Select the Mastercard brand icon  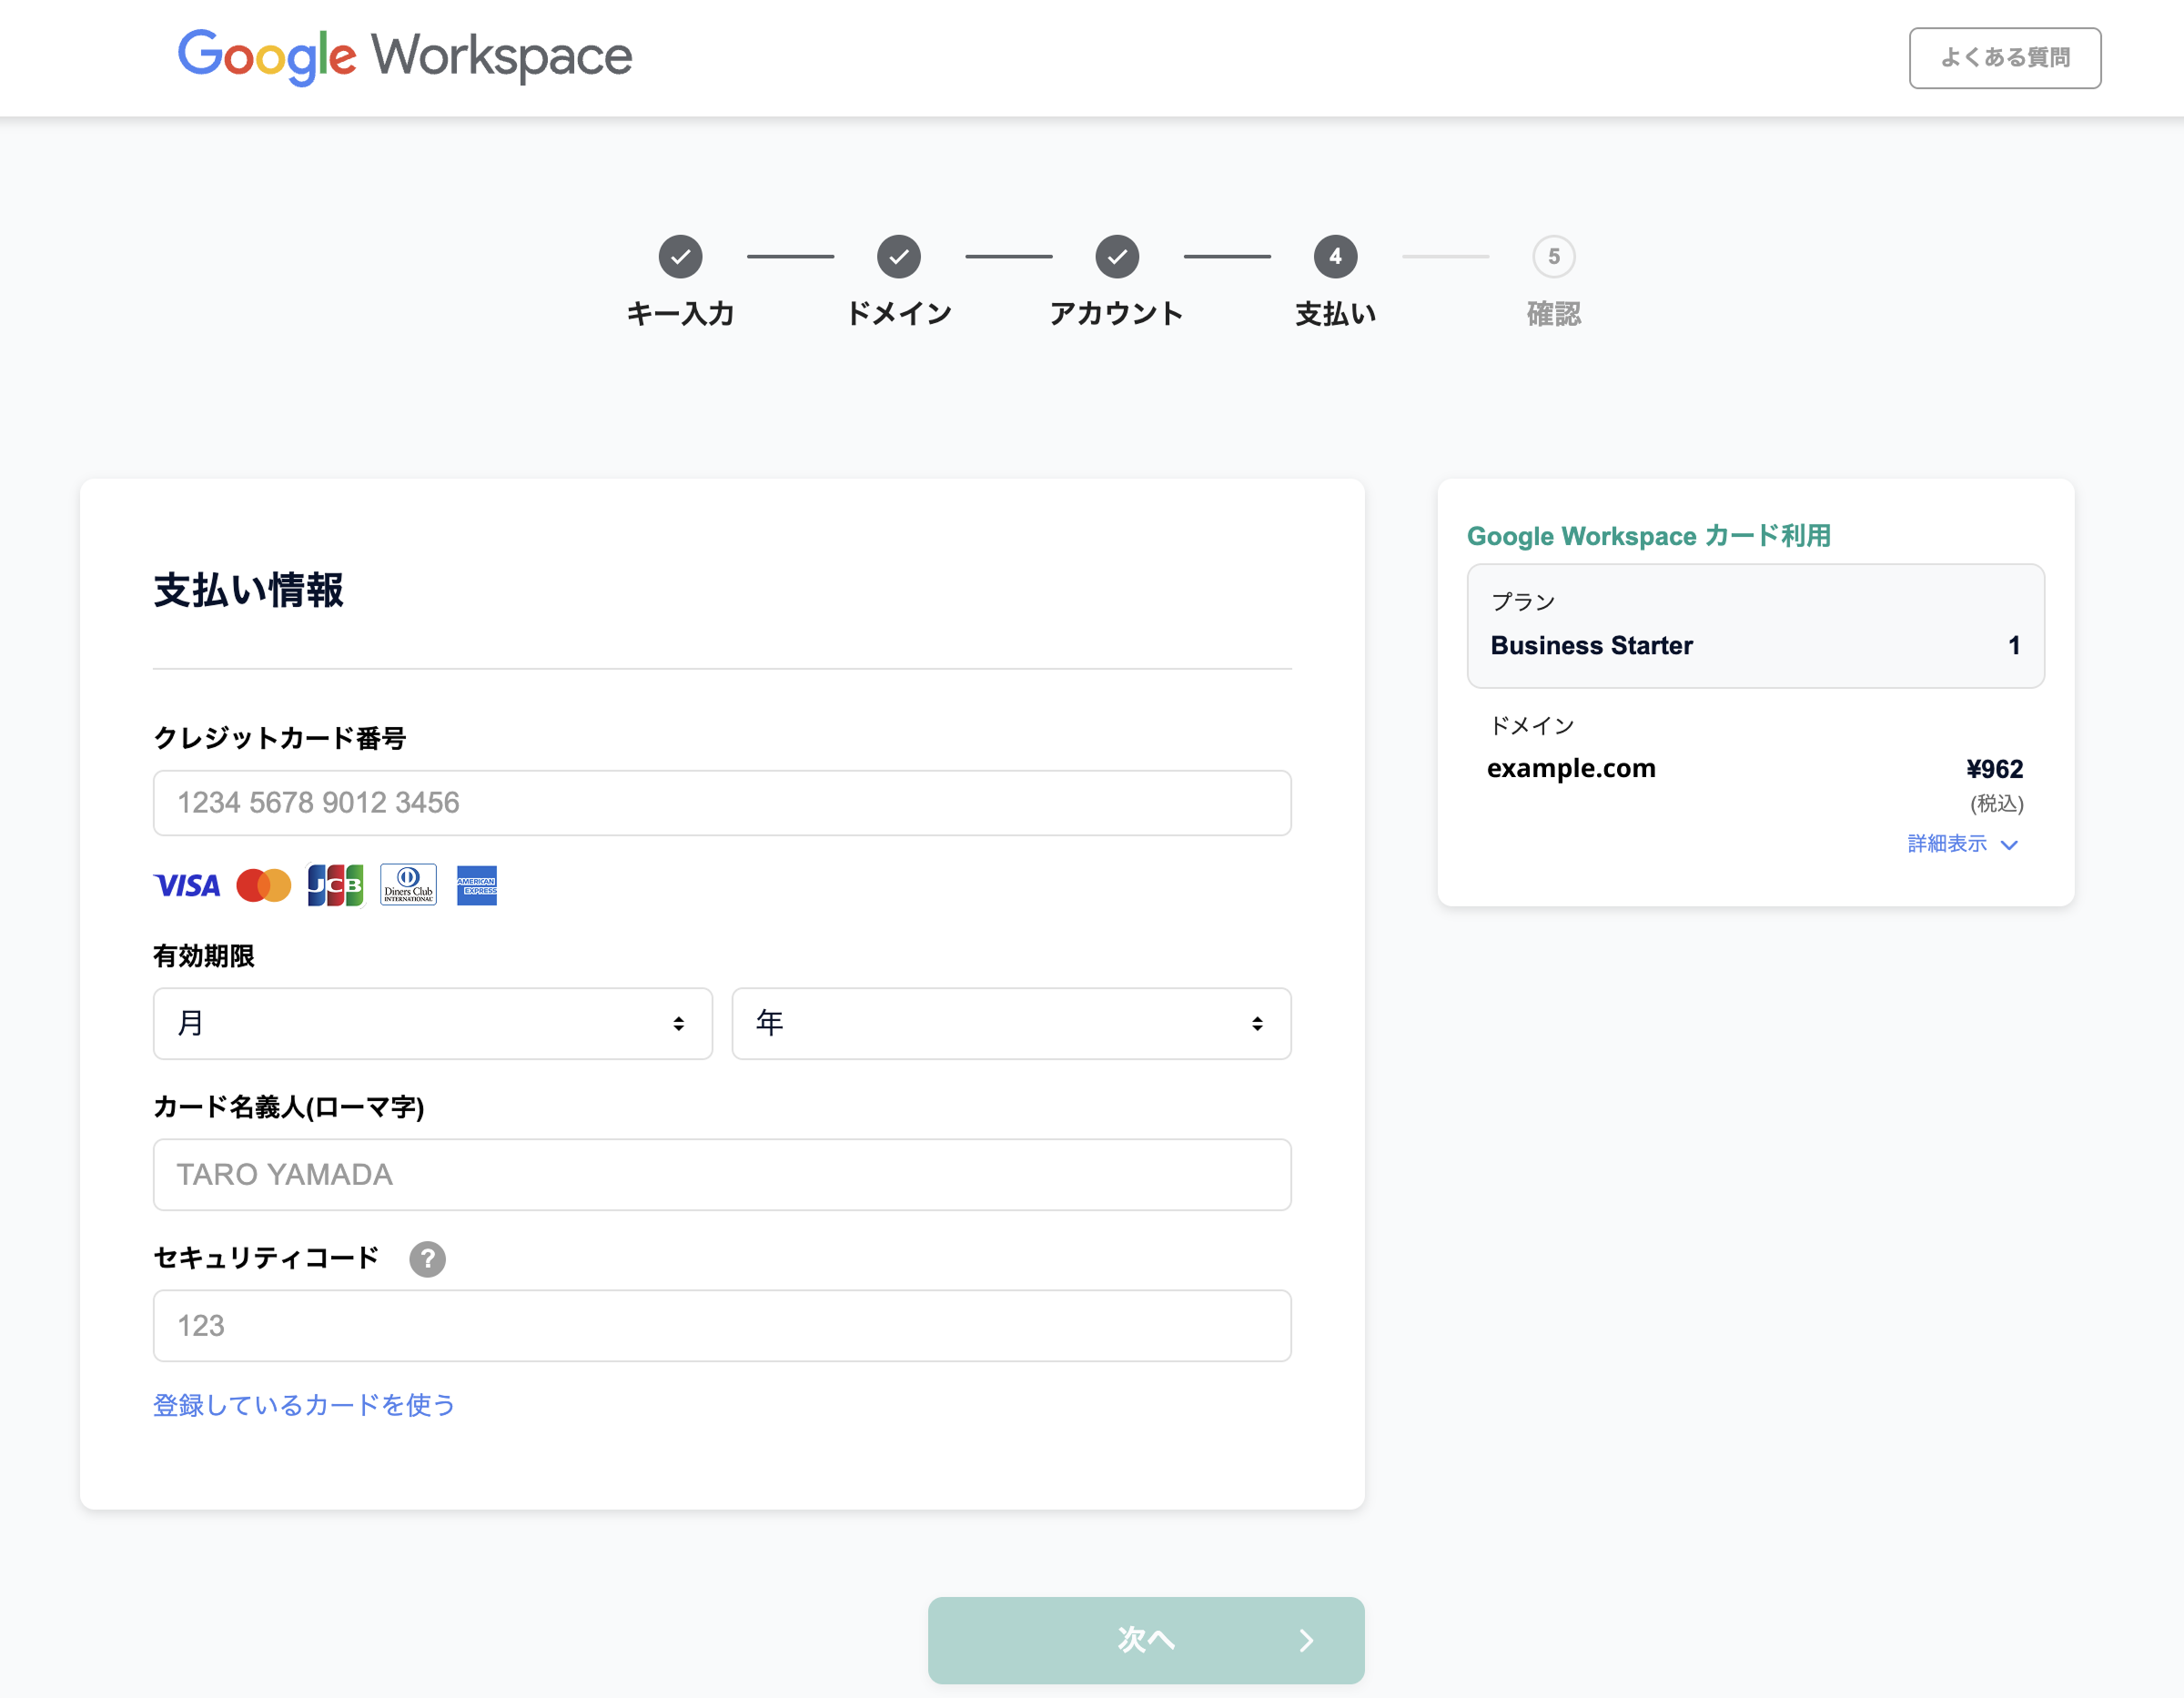(x=263, y=885)
